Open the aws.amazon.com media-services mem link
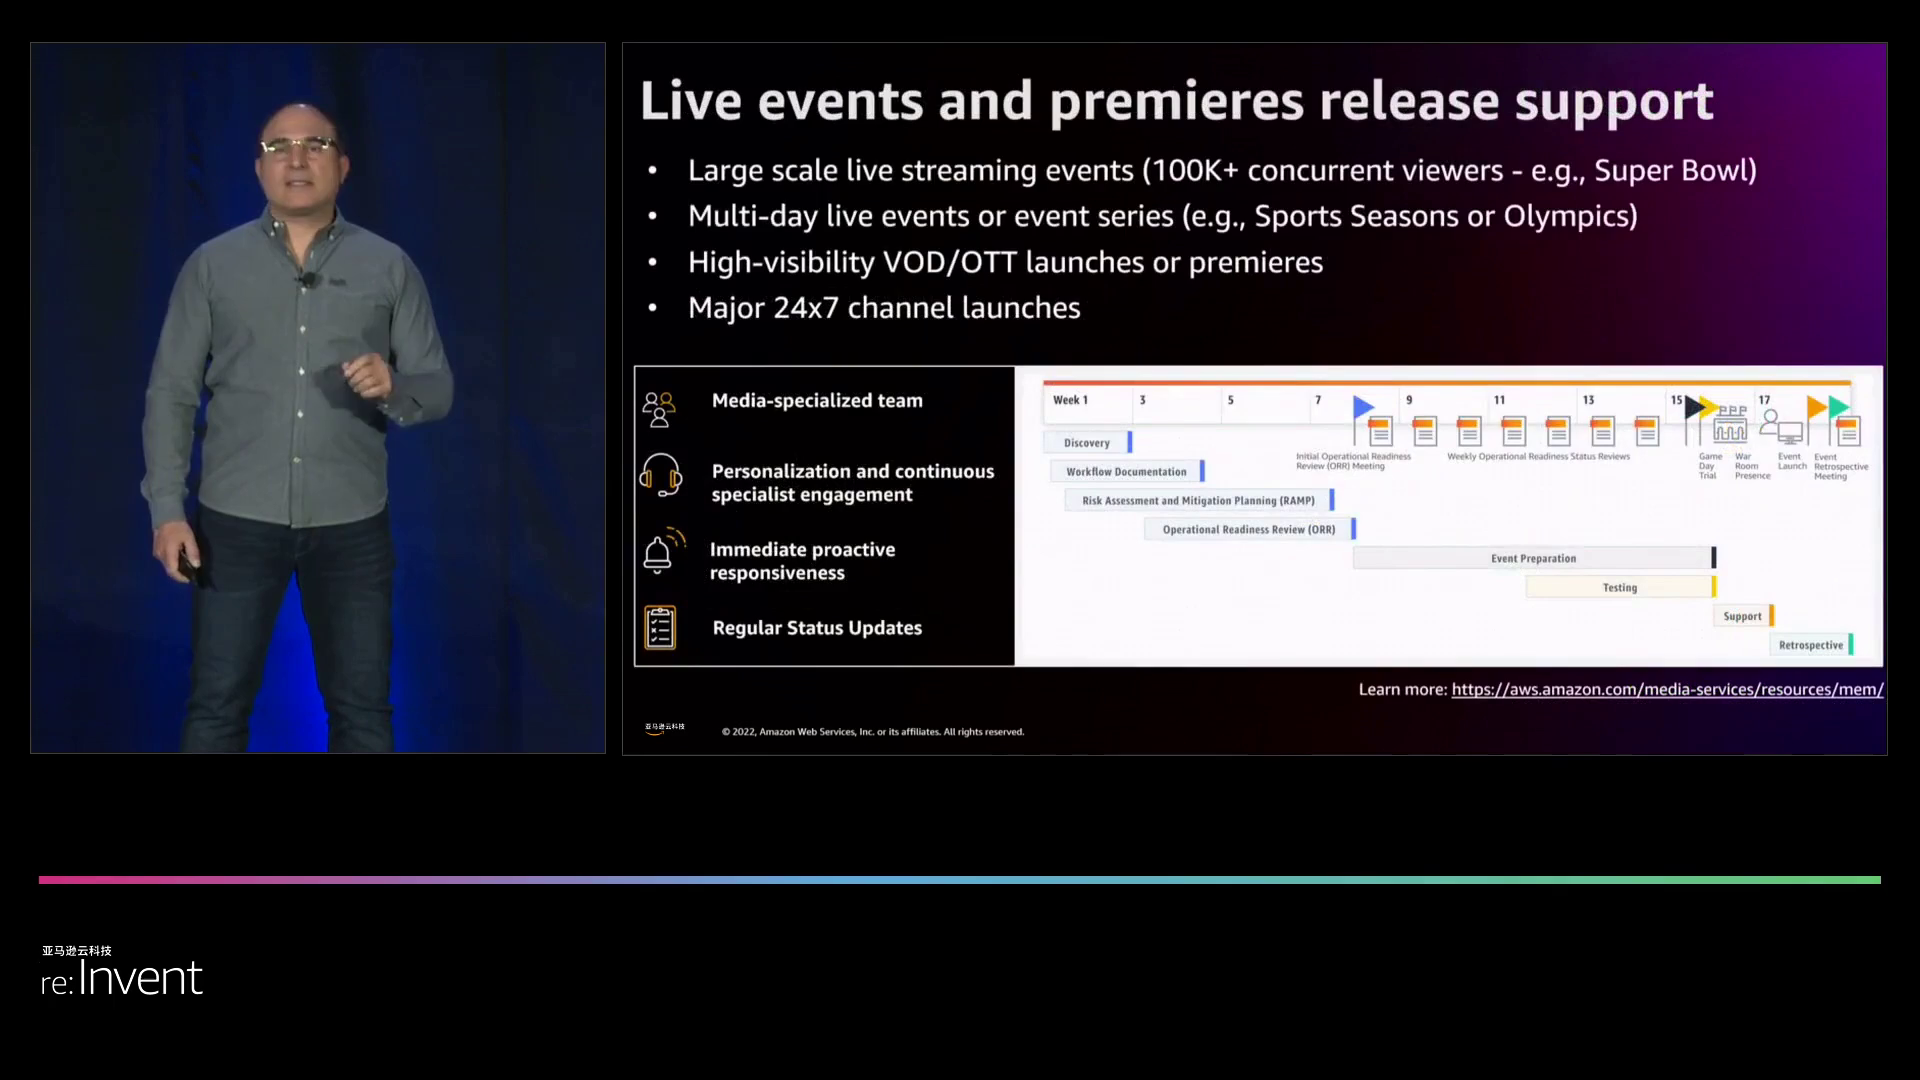1920x1080 pixels. pos(1667,689)
